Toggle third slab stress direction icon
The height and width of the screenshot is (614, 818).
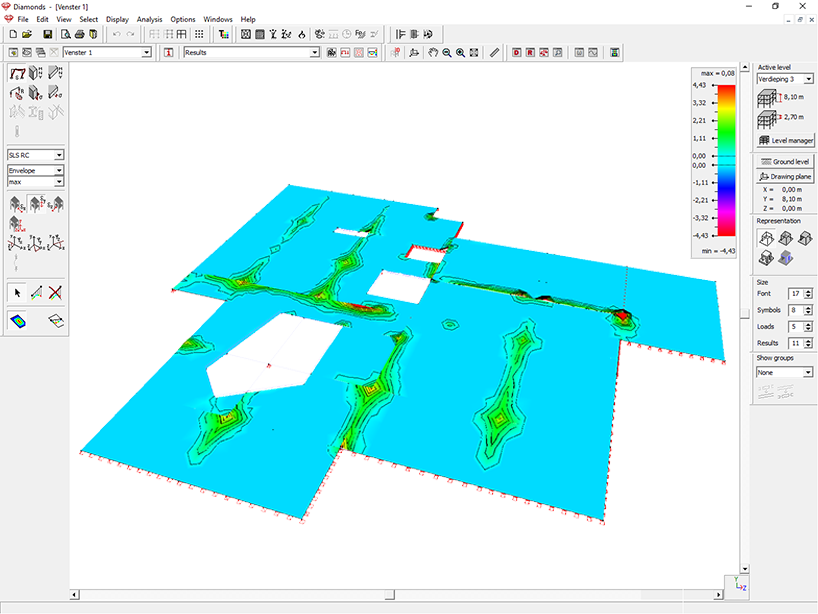tap(56, 203)
